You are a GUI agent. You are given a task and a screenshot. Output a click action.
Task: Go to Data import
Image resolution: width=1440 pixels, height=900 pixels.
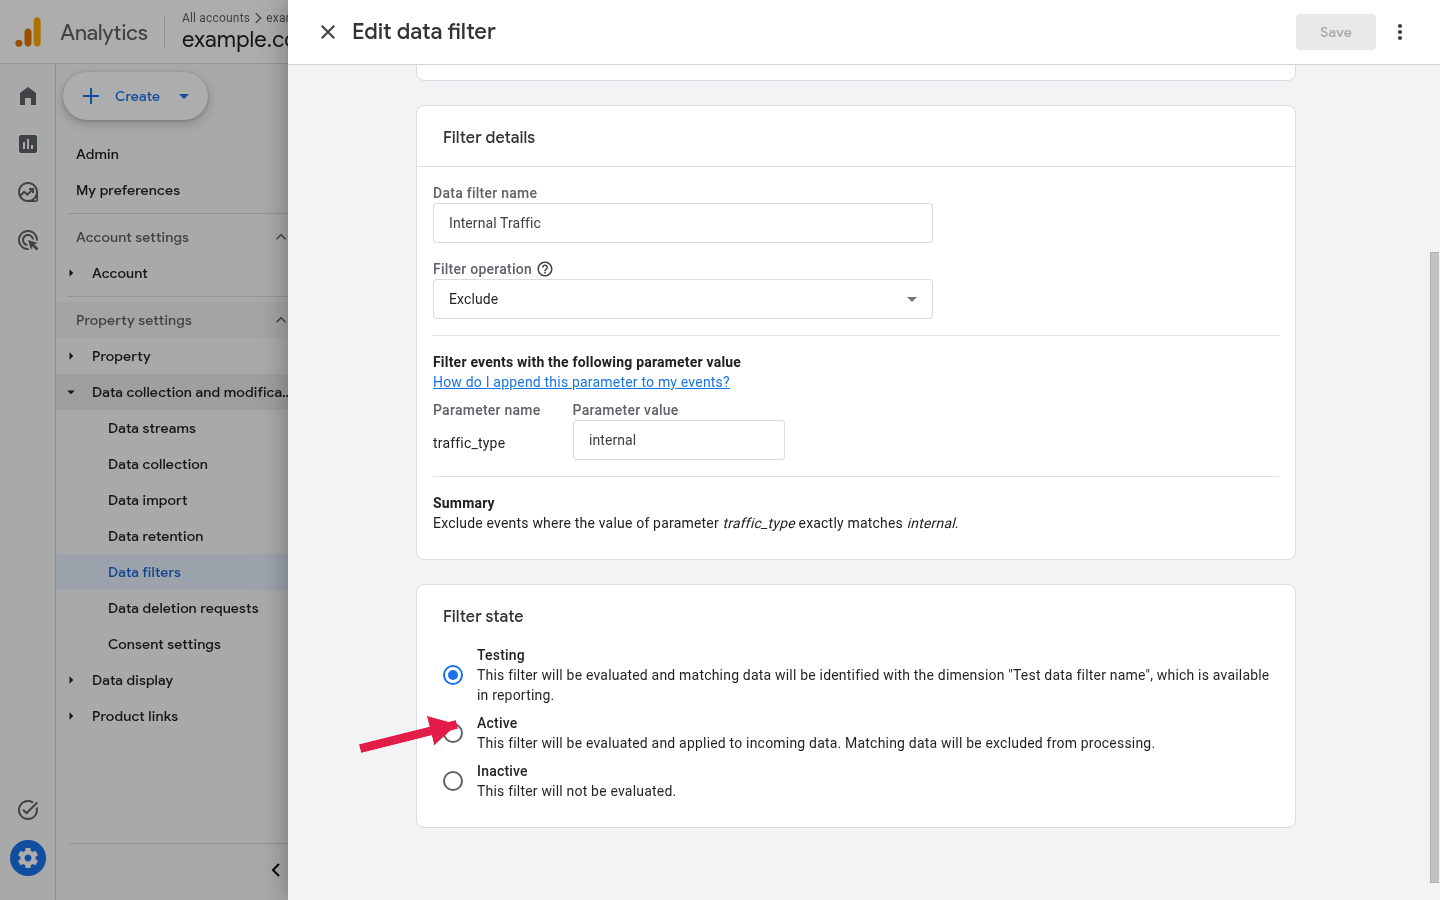click(148, 500)
